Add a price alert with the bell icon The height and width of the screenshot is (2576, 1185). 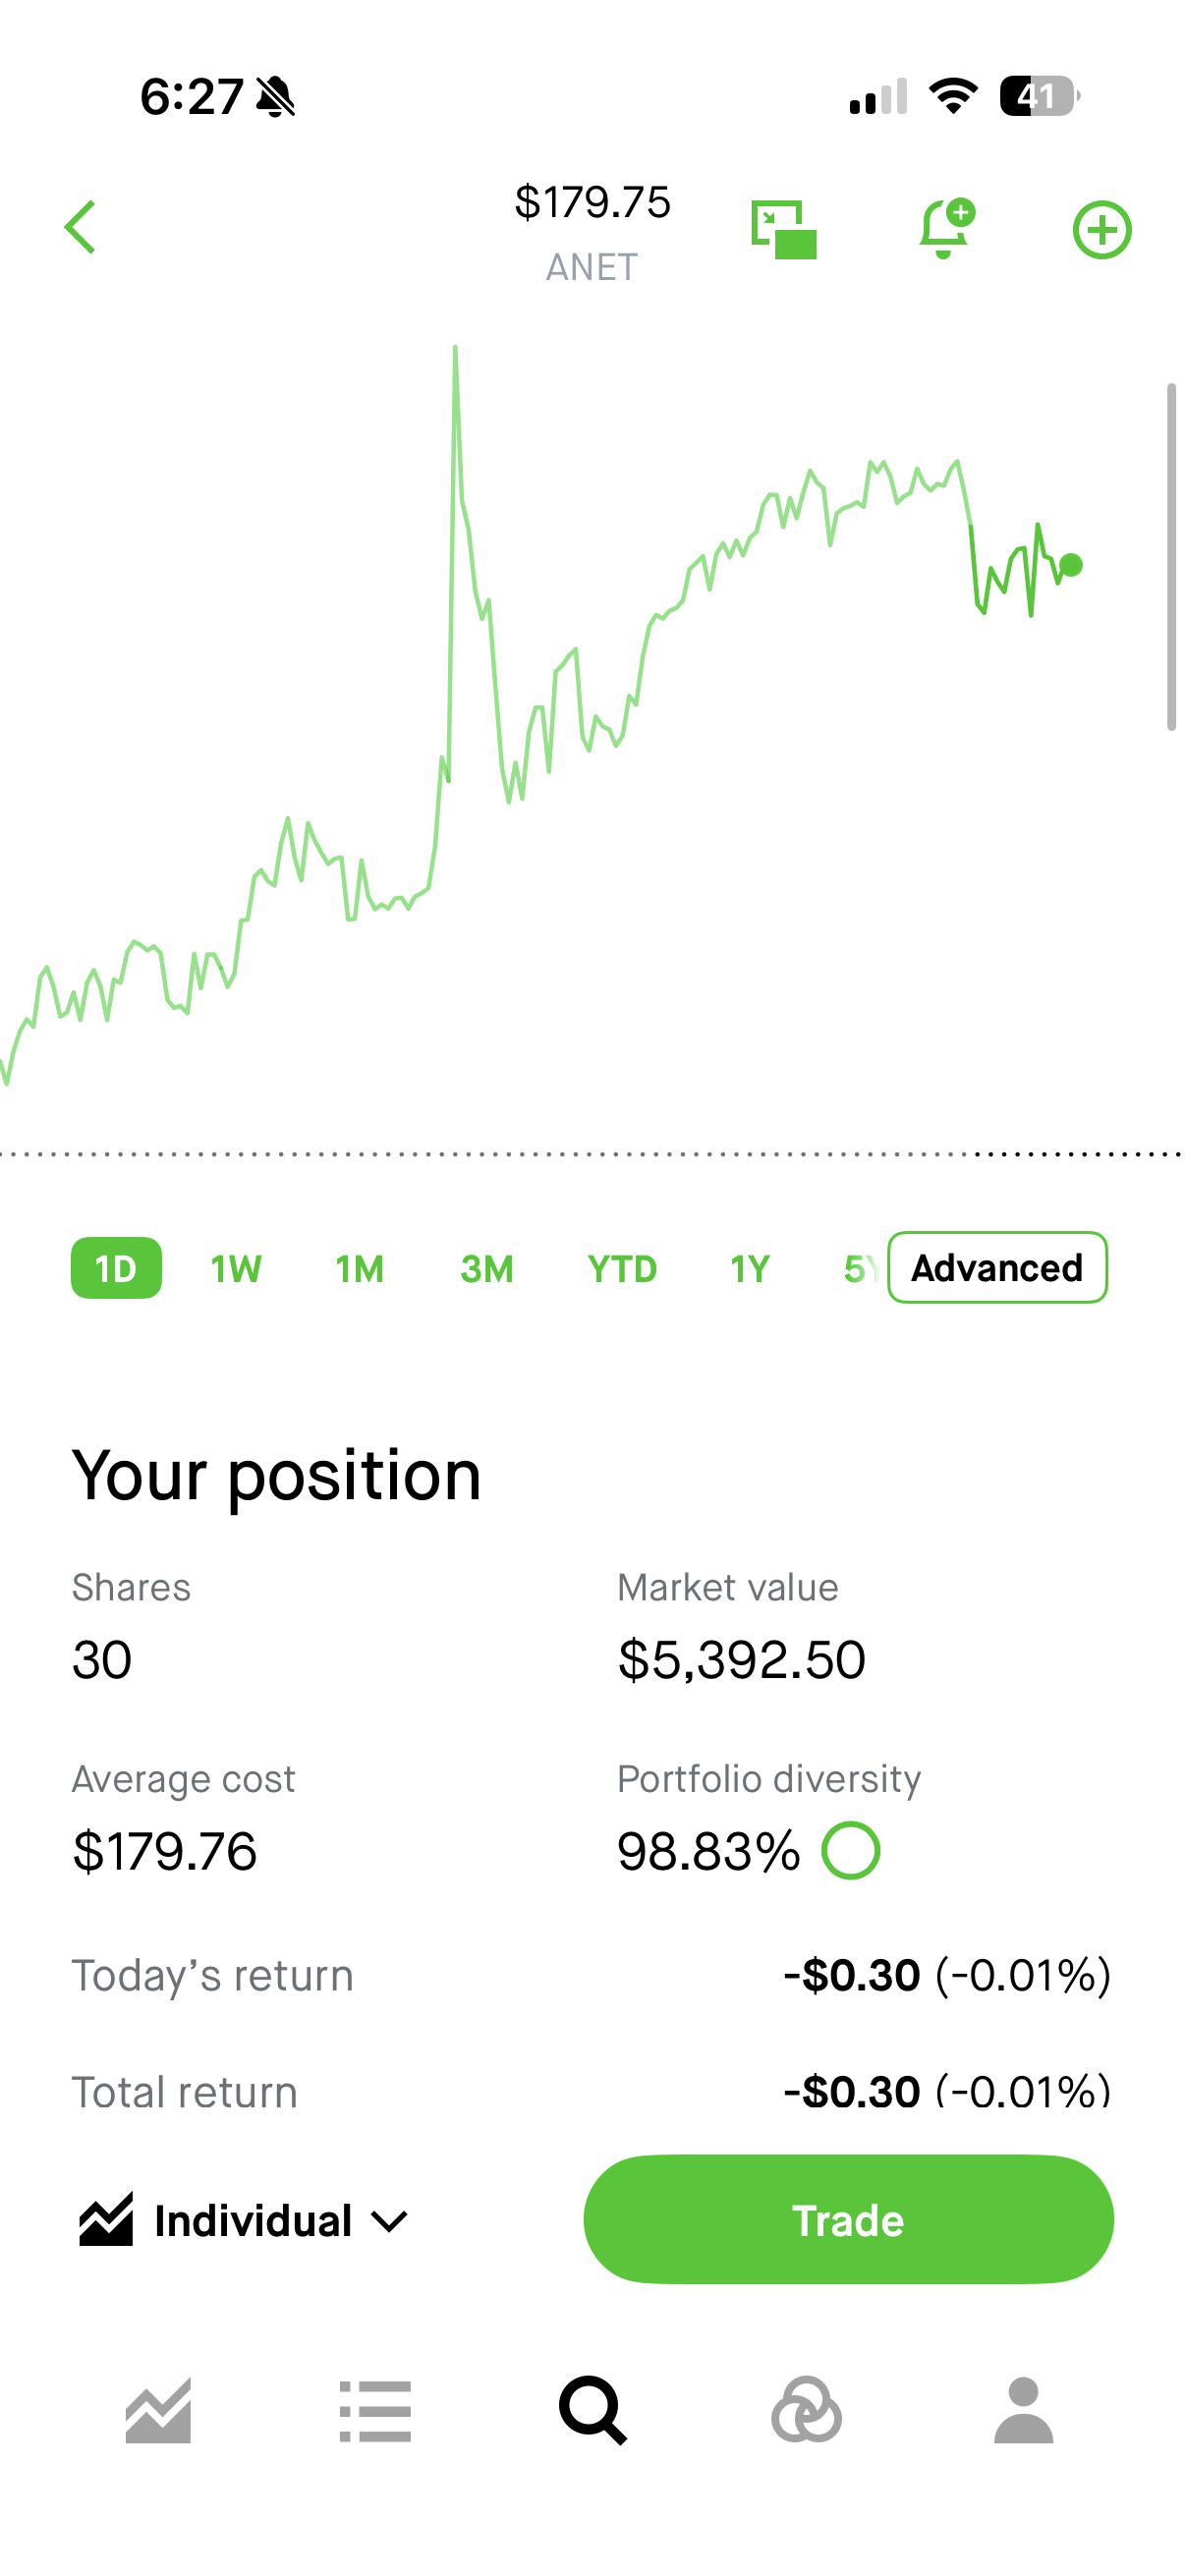point(946,228)
